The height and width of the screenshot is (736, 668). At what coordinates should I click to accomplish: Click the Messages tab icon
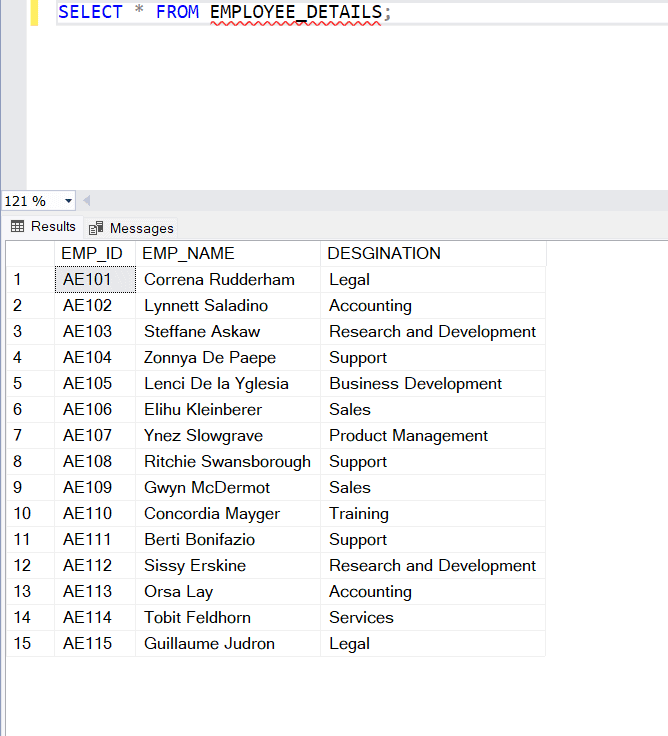pos(96,228)
